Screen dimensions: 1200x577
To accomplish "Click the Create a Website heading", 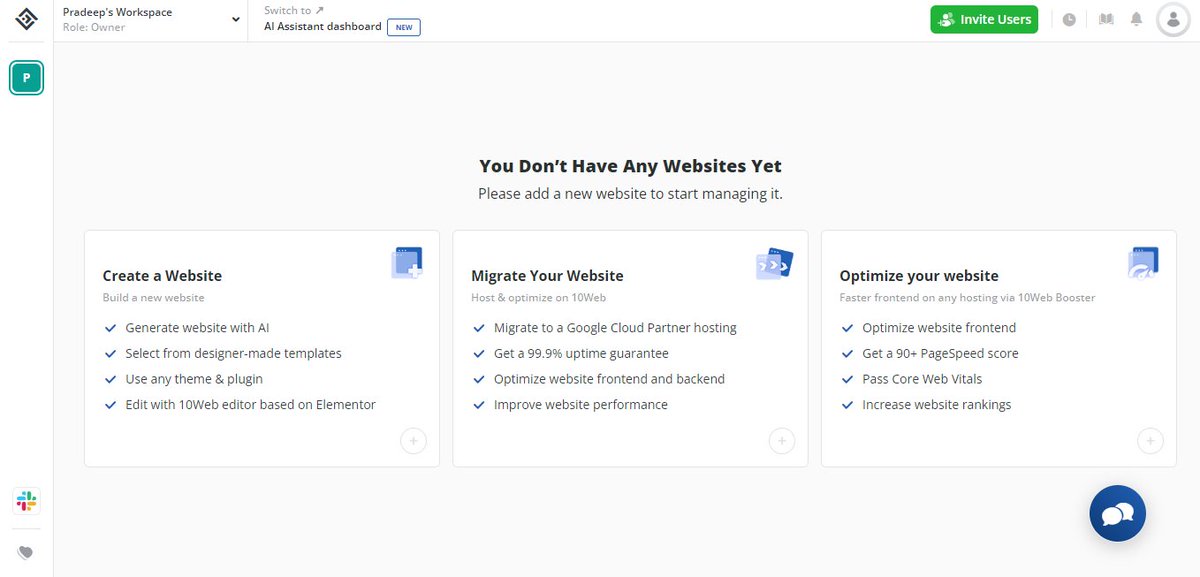I will click(x=162, y=276).
